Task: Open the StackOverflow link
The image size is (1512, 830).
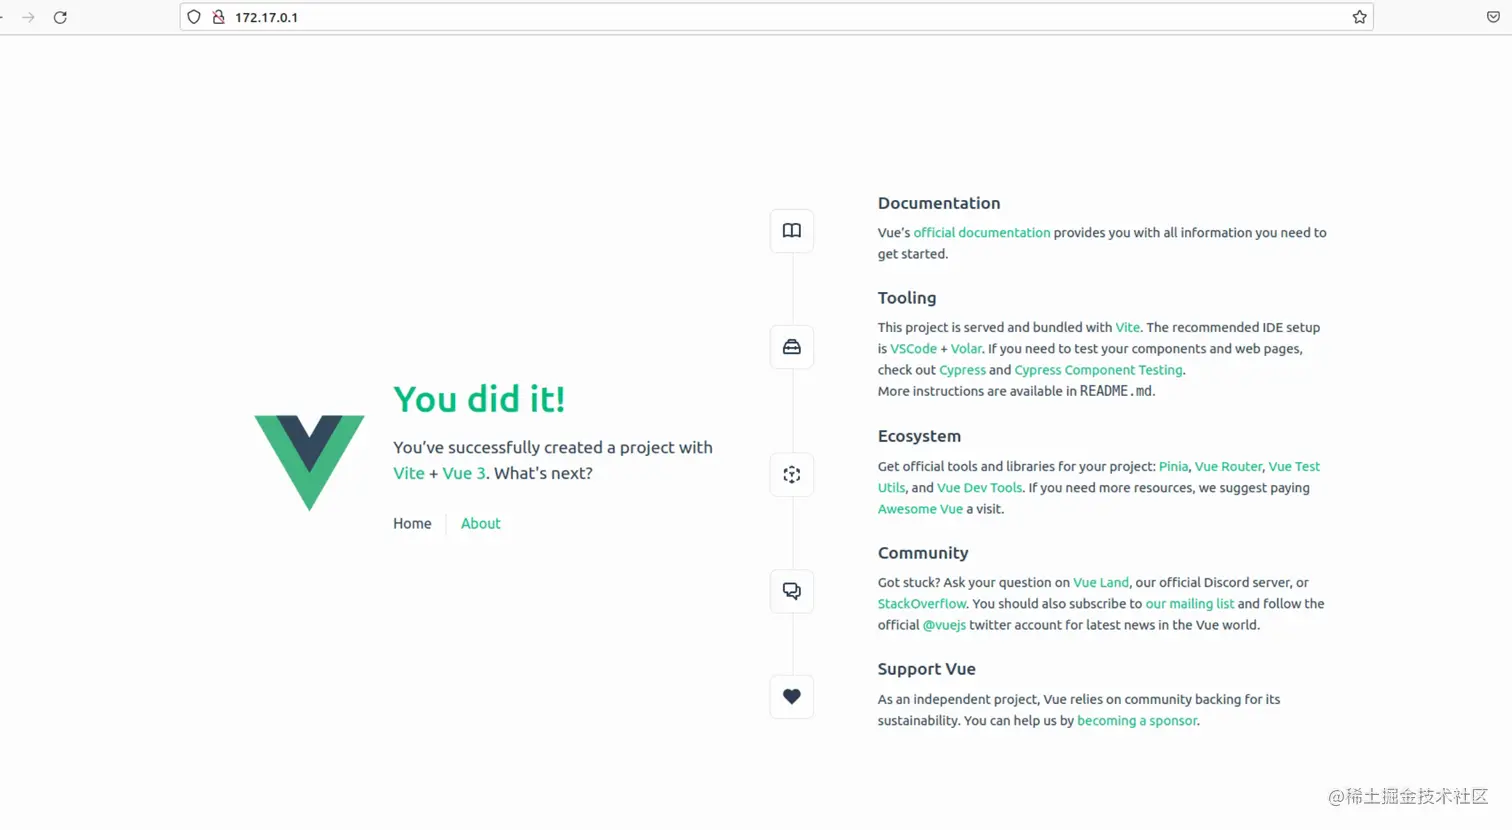Action: pos(921,604)
